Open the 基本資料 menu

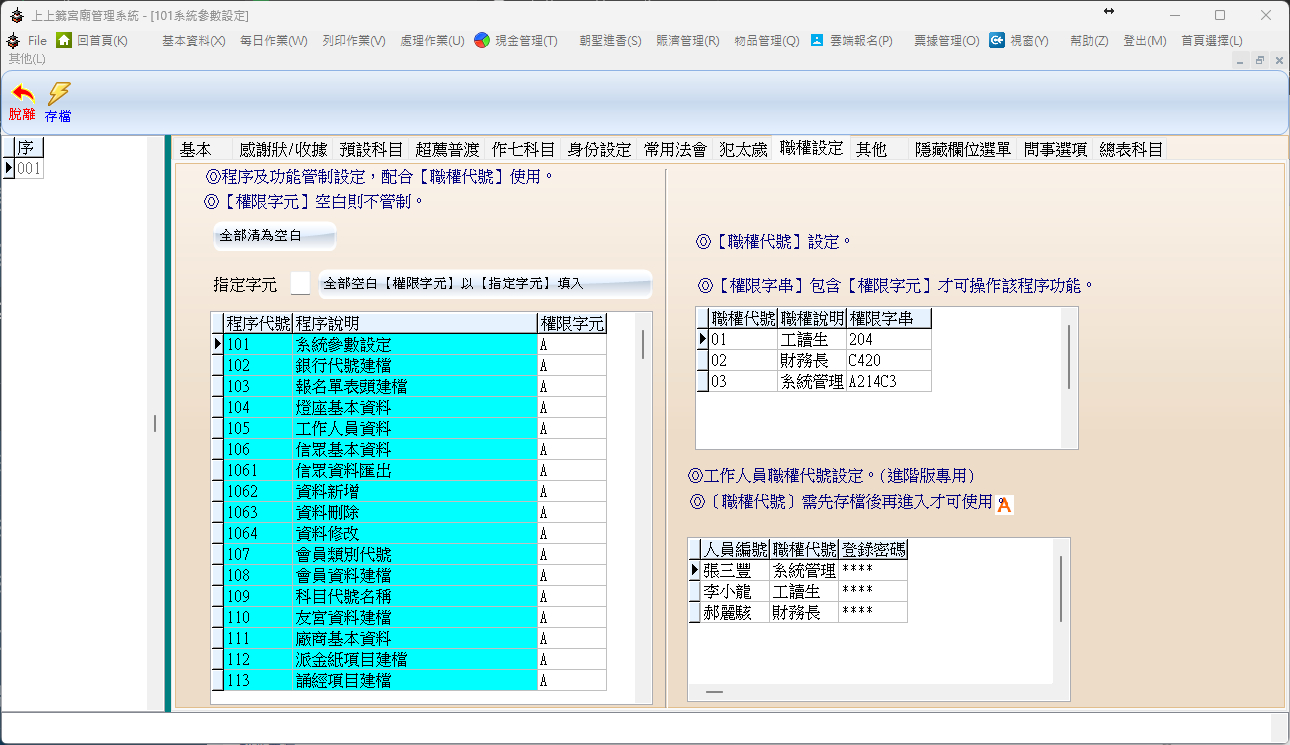193,41
